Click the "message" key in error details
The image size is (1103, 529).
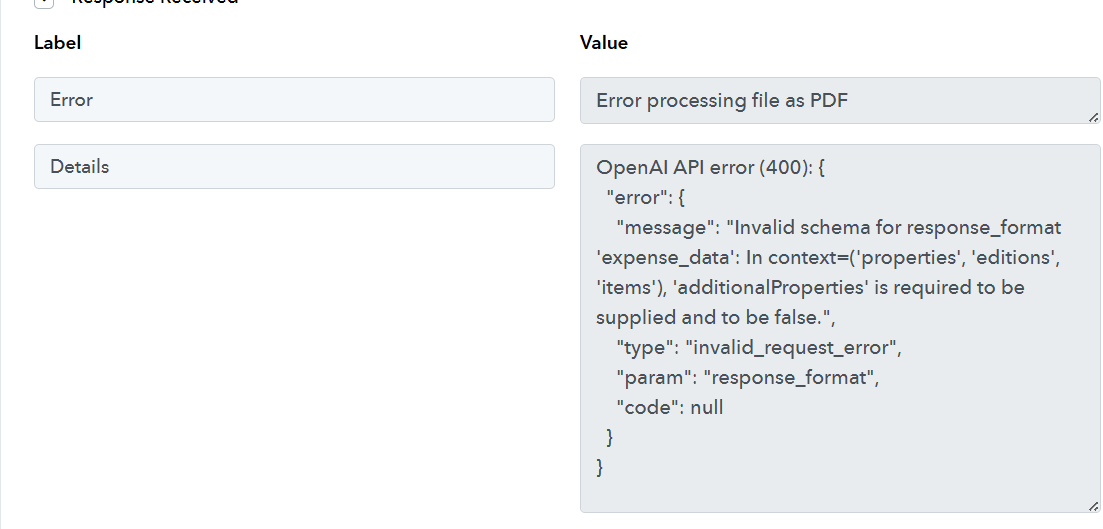pyautogui.click(x=666, y=227)
